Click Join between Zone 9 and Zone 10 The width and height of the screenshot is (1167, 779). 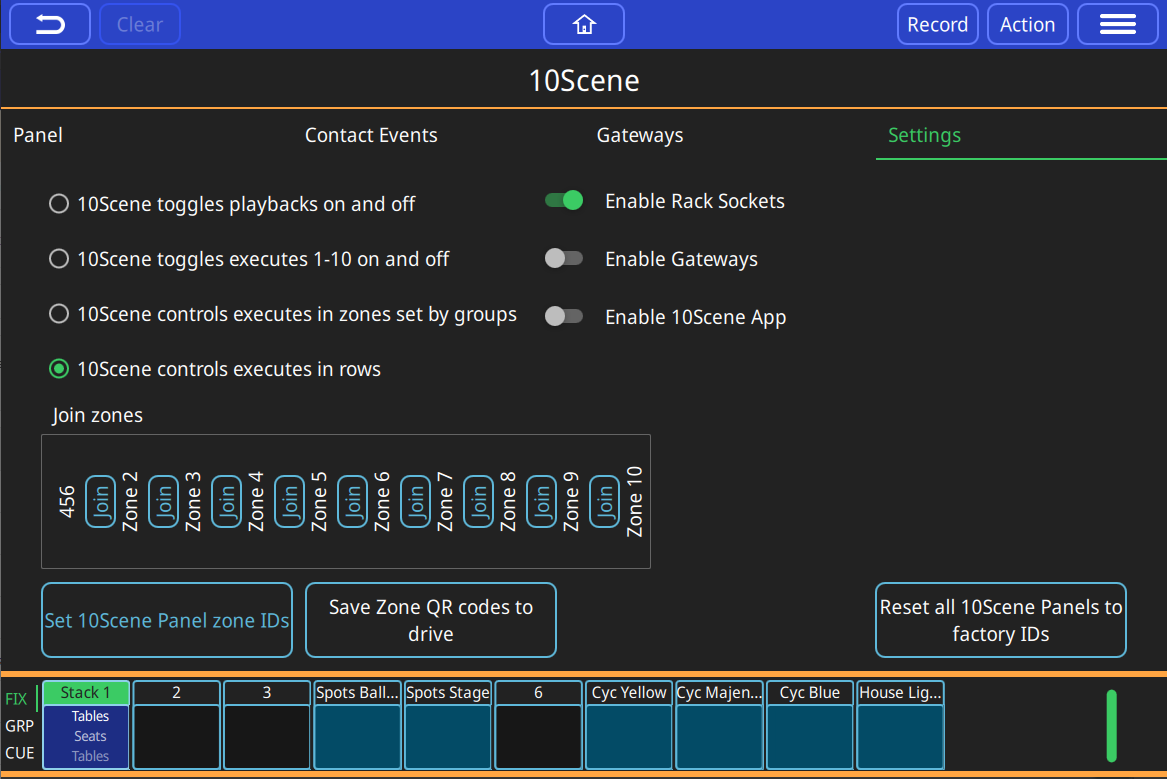click(604, 501)
